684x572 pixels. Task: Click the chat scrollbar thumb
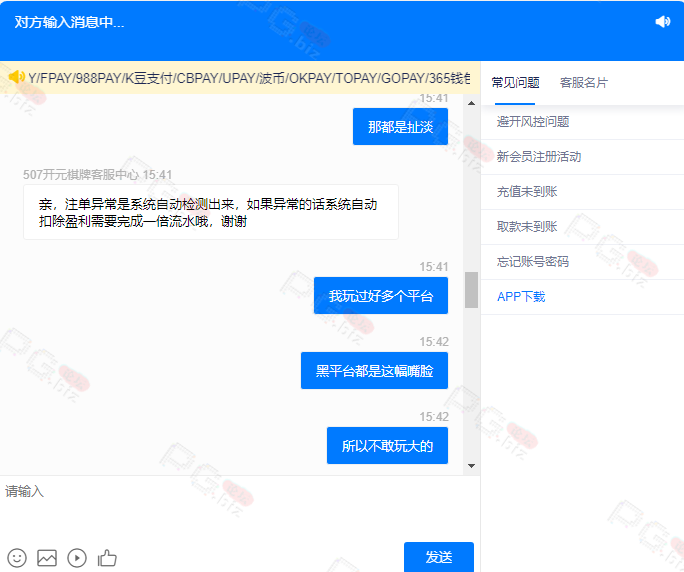click(471, 289)
